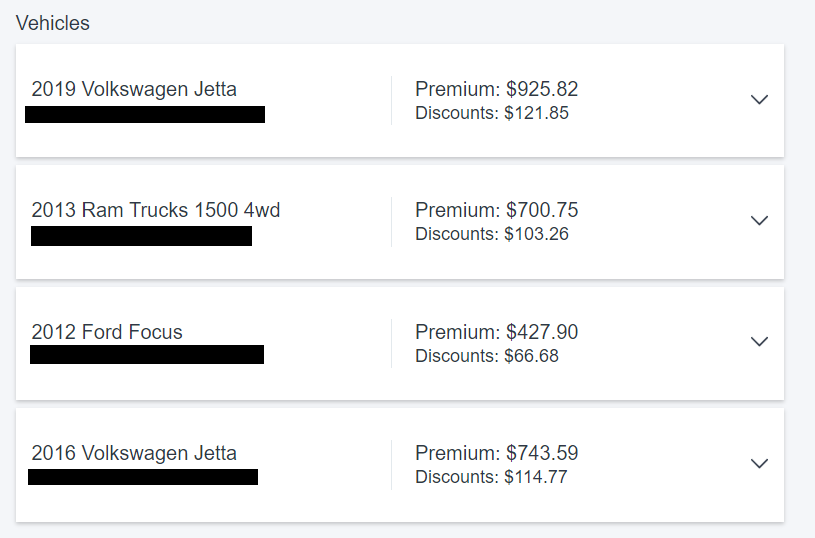Image resolution: width=815 pixels, height=538 pixels.
Task: Select the 2012 Ford Focus title
Action: 107,332
